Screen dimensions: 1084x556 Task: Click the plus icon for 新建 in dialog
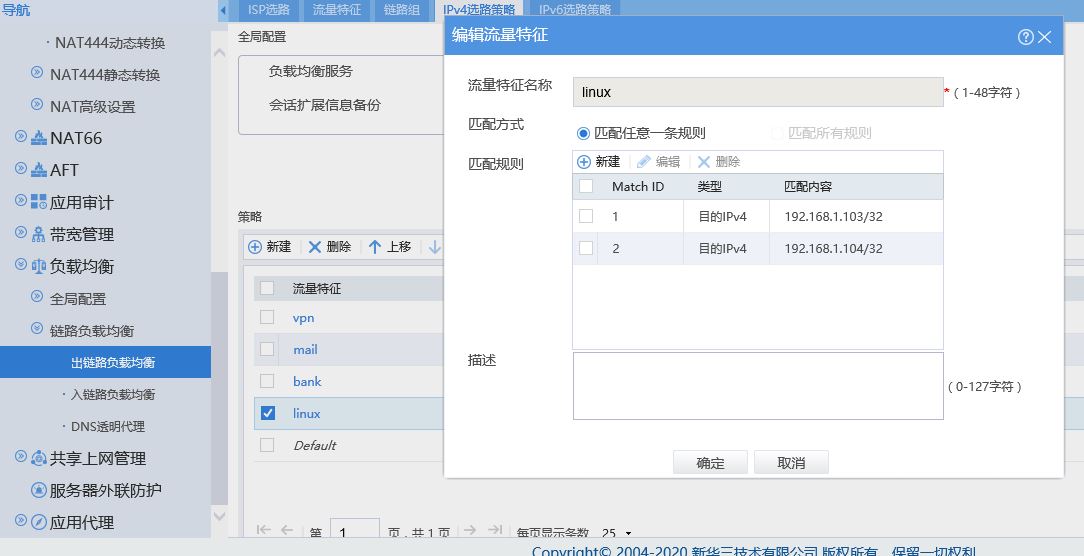tap(584, 162)
